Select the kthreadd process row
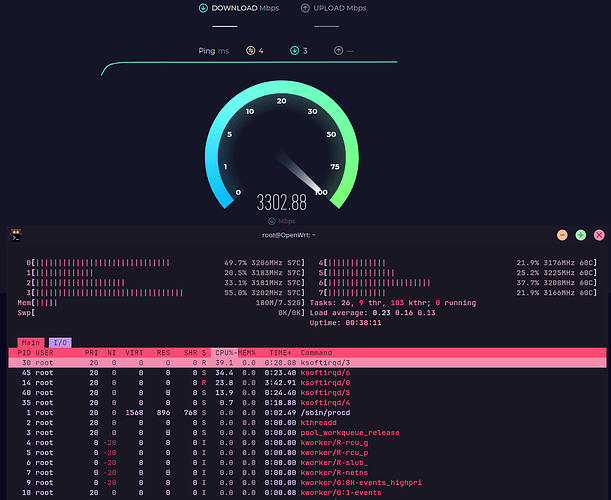Viewport: 611px width, 500px height. [x=307, y=423]
